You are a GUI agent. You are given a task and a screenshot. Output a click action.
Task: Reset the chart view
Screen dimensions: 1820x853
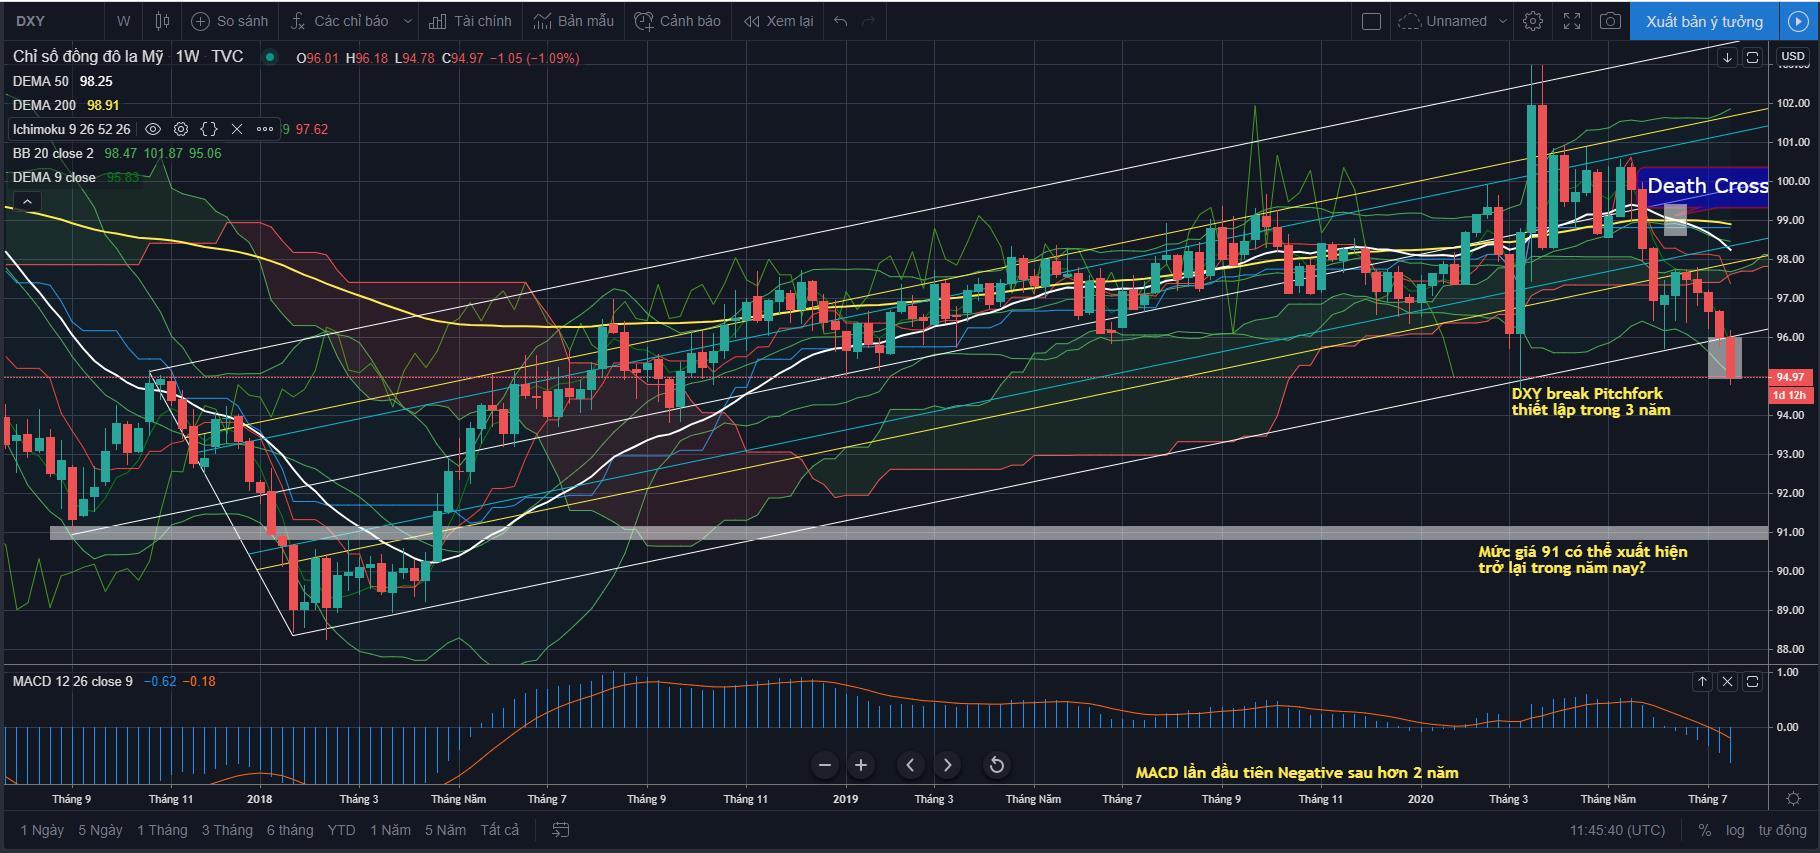(x=997, y=765)
